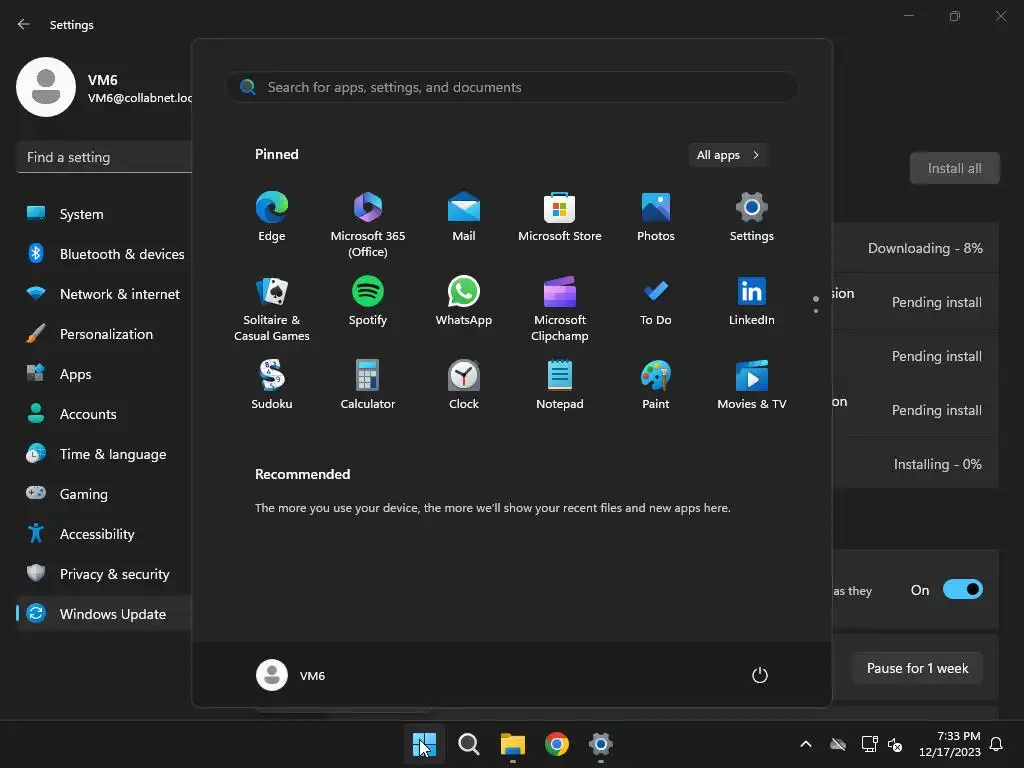Open File Explorer from taskbar
The height and width of the screenshot is (768, 1024).
[513, 744]
